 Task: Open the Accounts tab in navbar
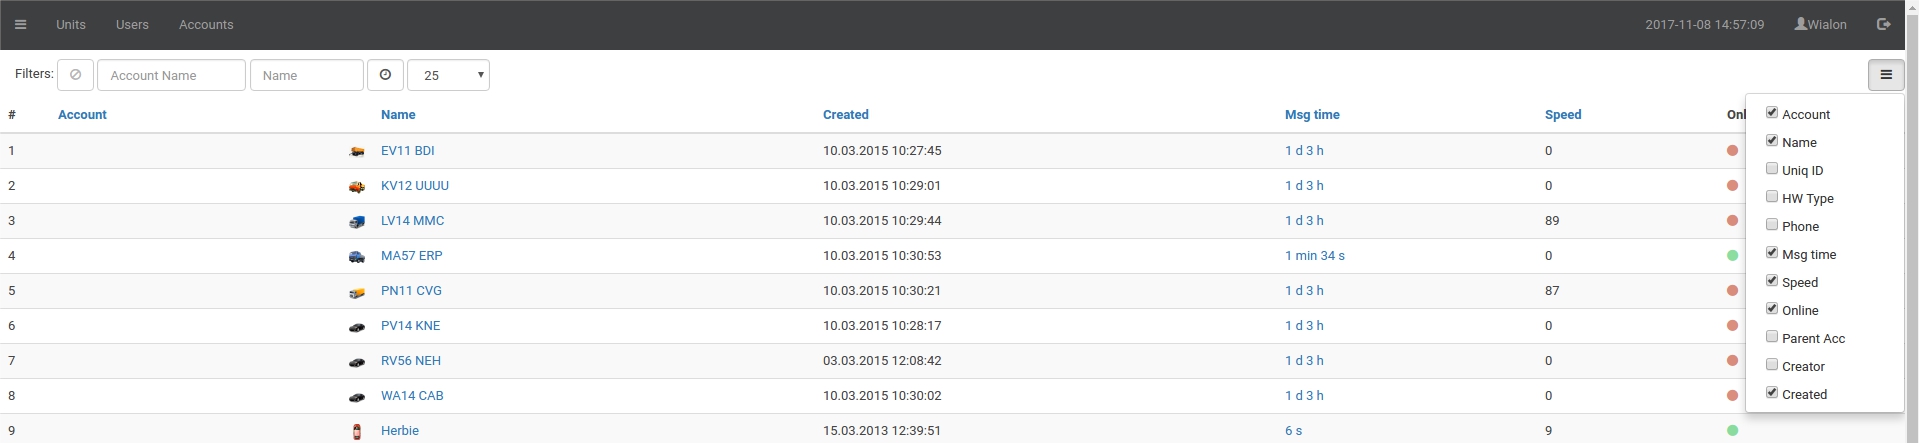206,25
